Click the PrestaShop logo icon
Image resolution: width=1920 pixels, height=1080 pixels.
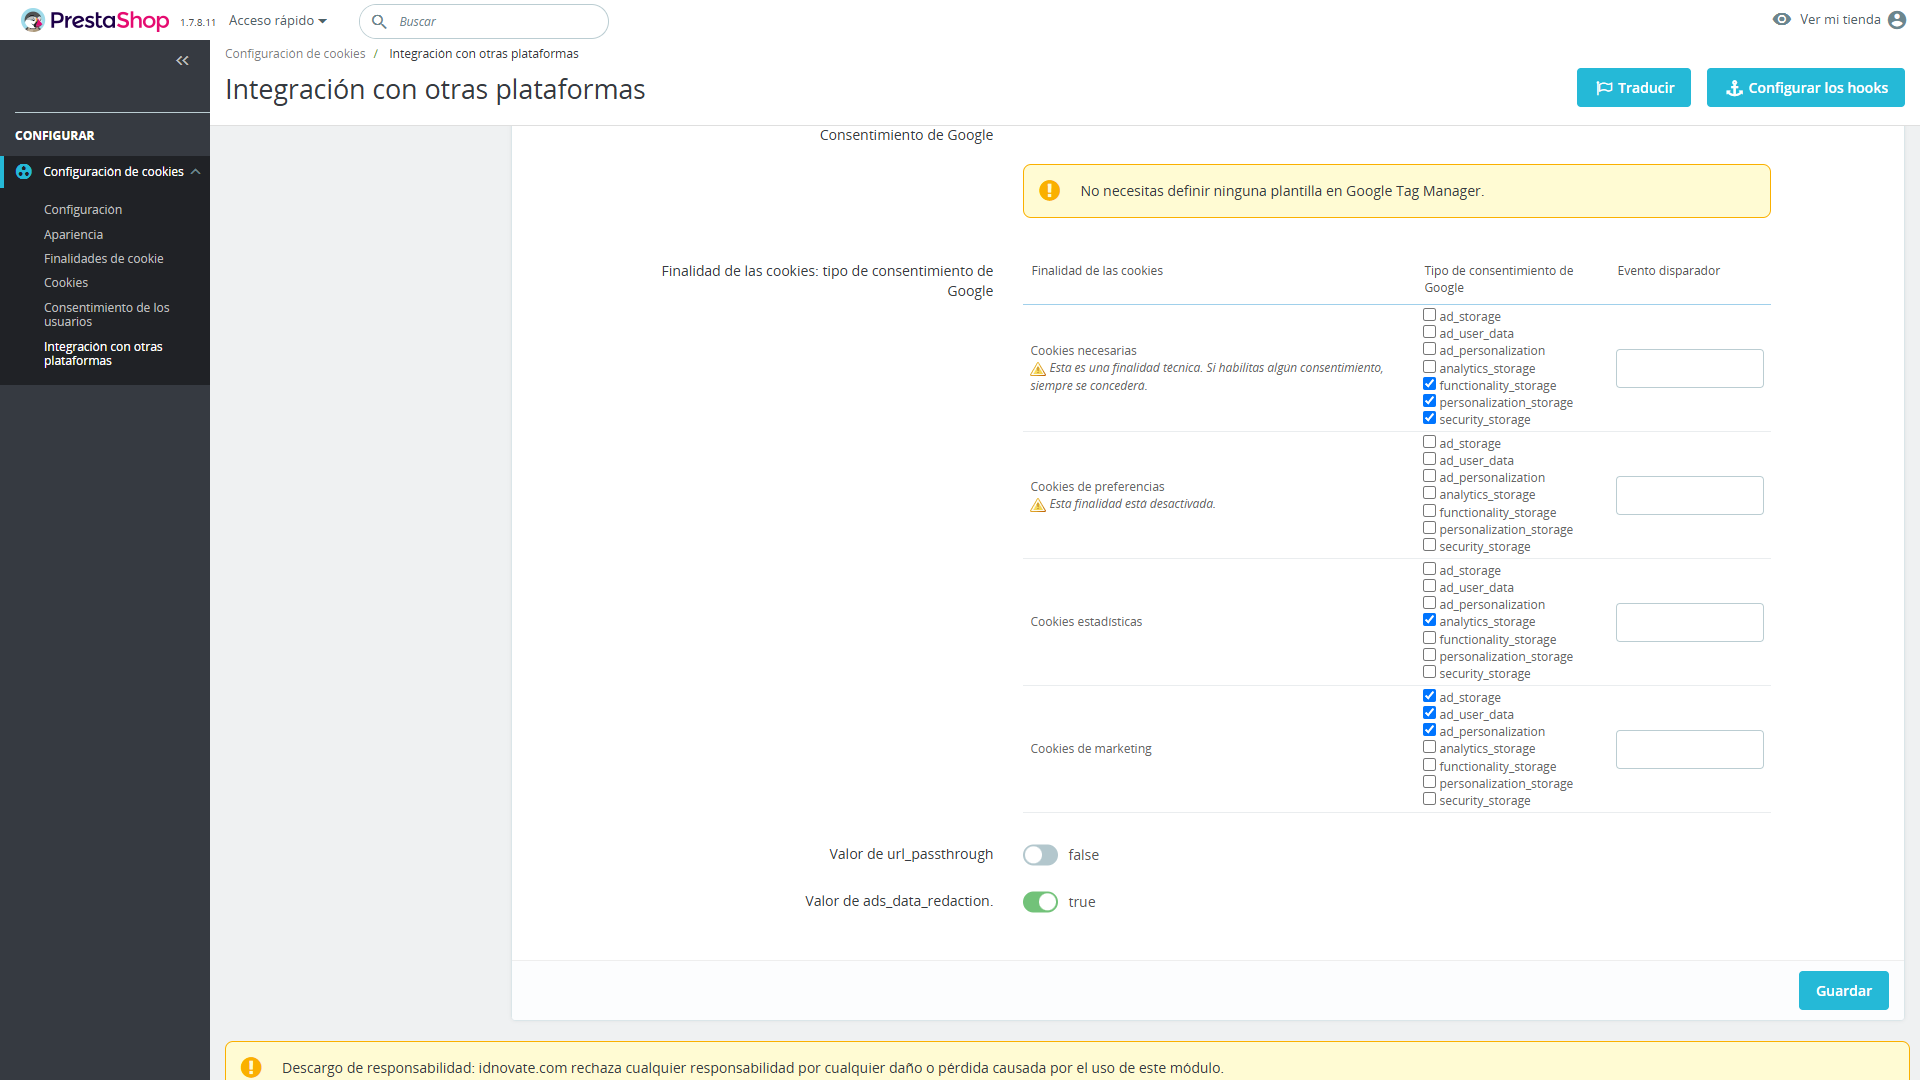(x=33, y=20)
